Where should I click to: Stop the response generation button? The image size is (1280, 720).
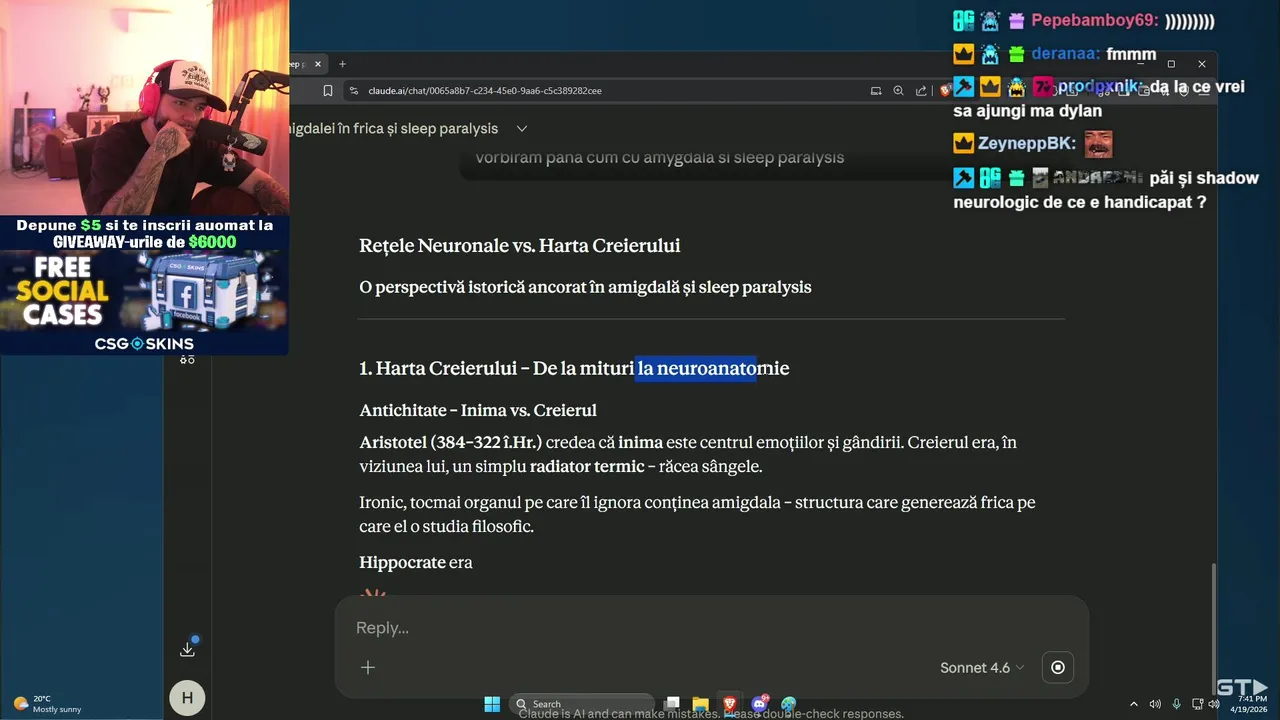pos(1058,667)
